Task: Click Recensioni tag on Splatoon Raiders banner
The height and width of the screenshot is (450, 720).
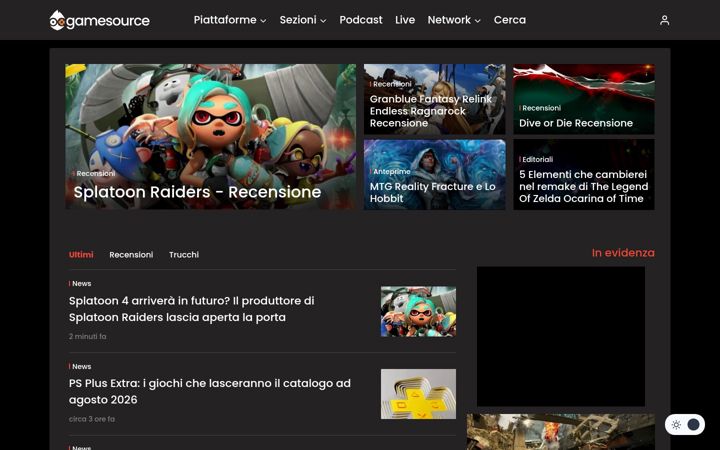Action: tap(95, 174)
